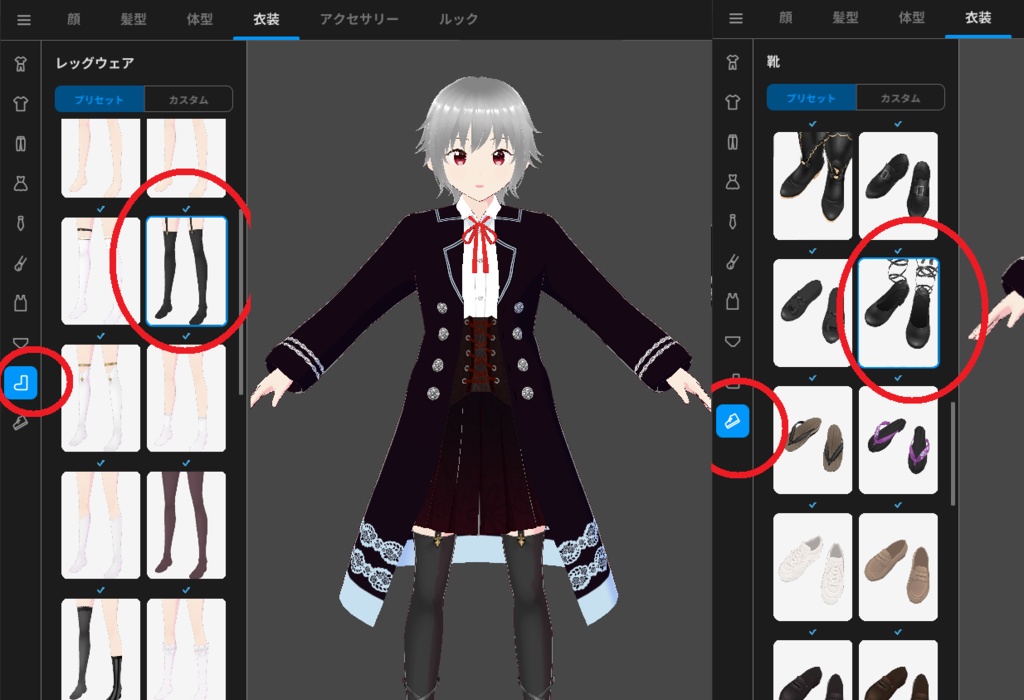Screen dimensions: 1024x700
Task: Switch to the ルック tab
Action: (458, 20)
